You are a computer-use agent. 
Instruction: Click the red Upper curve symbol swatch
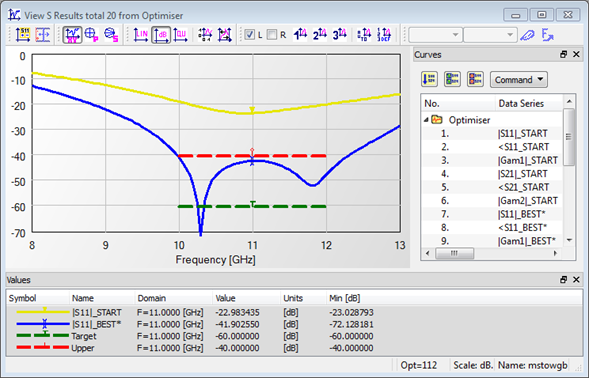[42, 348]
